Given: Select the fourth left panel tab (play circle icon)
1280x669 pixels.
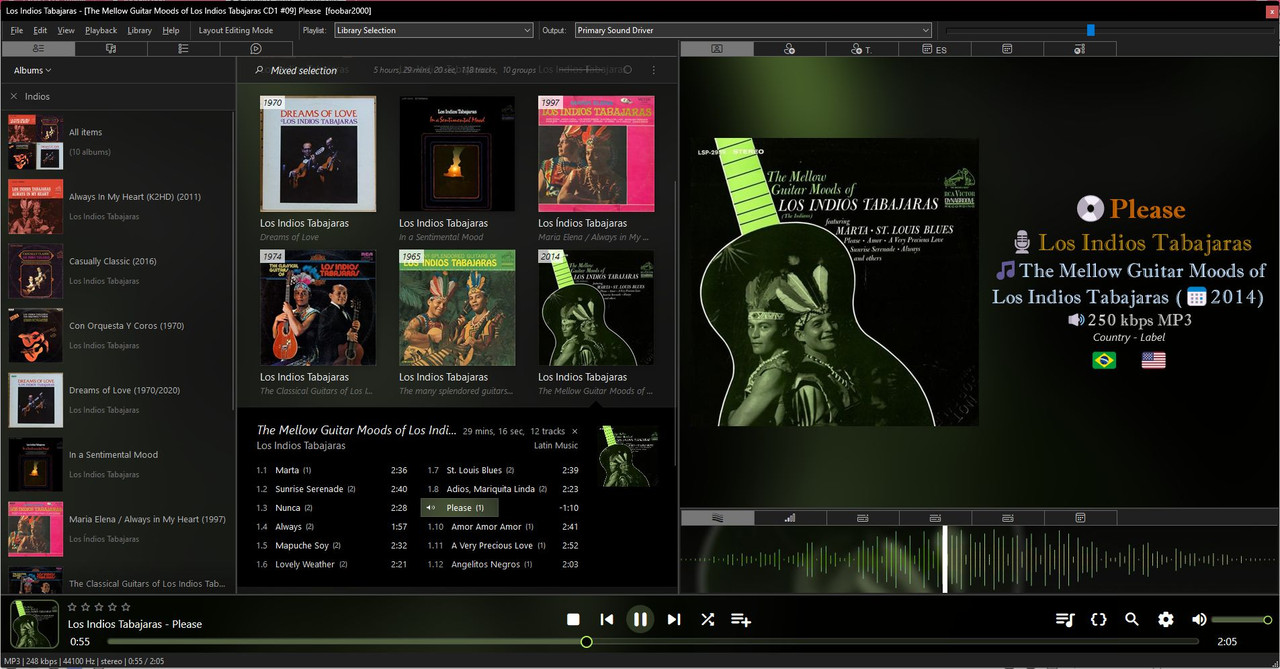Looking at the screenshot, I should pyautogui.click(x=256, y=48).
